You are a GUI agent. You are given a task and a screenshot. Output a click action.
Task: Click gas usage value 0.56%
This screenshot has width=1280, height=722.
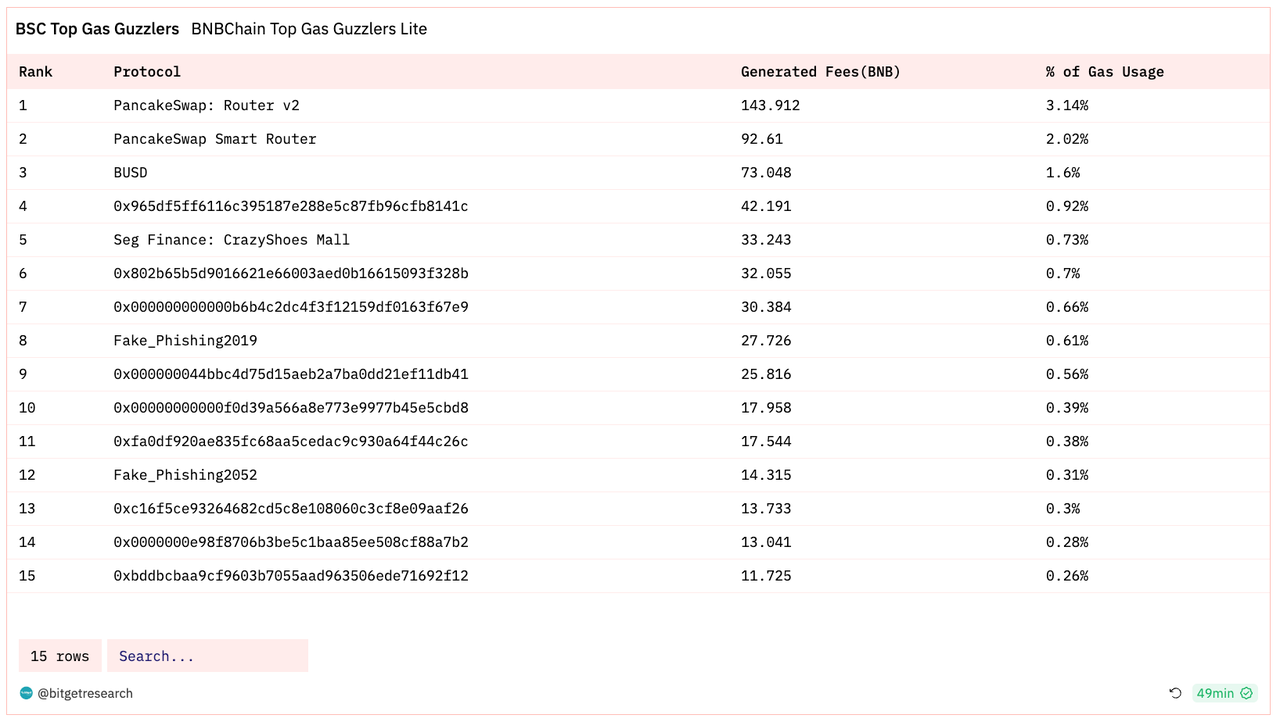click(1067, 374)
